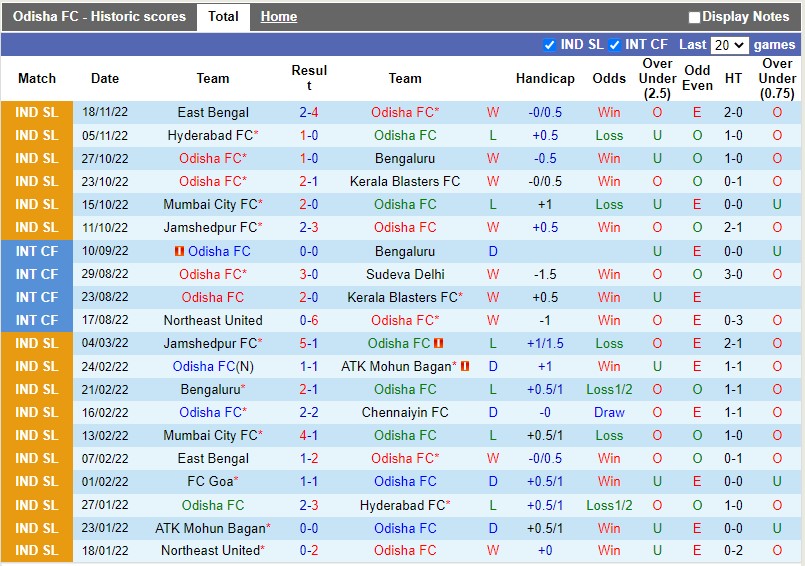Click the Odd Even column header
The height and width of the screenshot is (566, 805).
pos(697,78)
